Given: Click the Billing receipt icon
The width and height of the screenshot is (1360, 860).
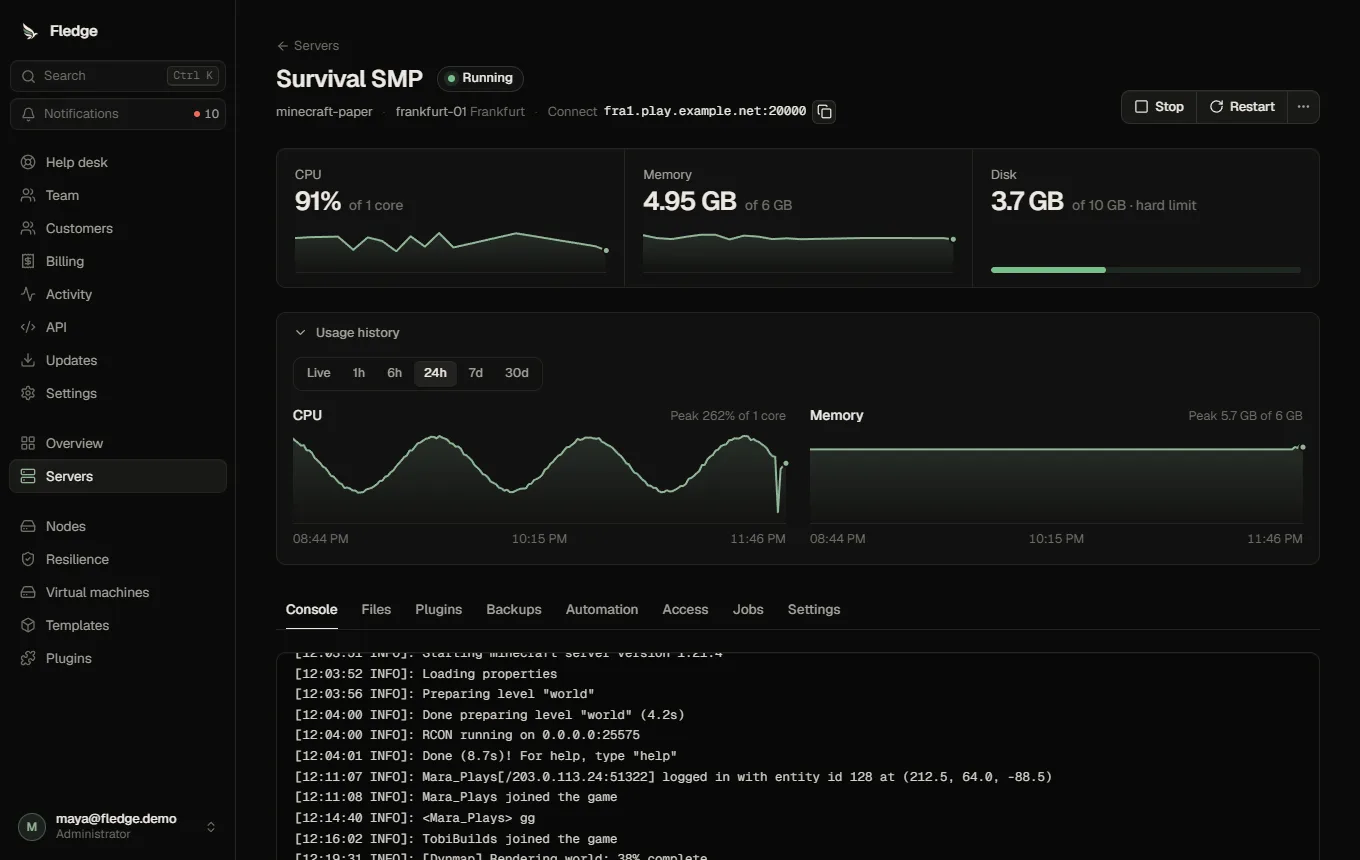Looking at the screenshot, I should 28,261.
